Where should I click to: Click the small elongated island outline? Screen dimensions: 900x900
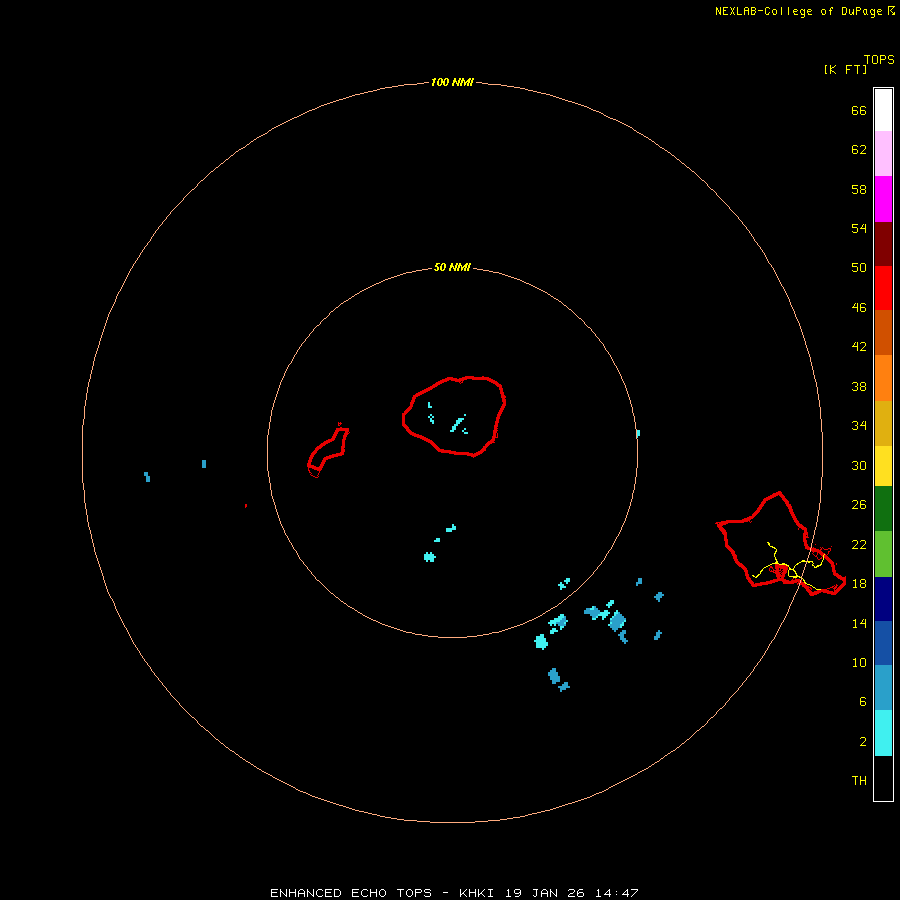tap(328, 451)
